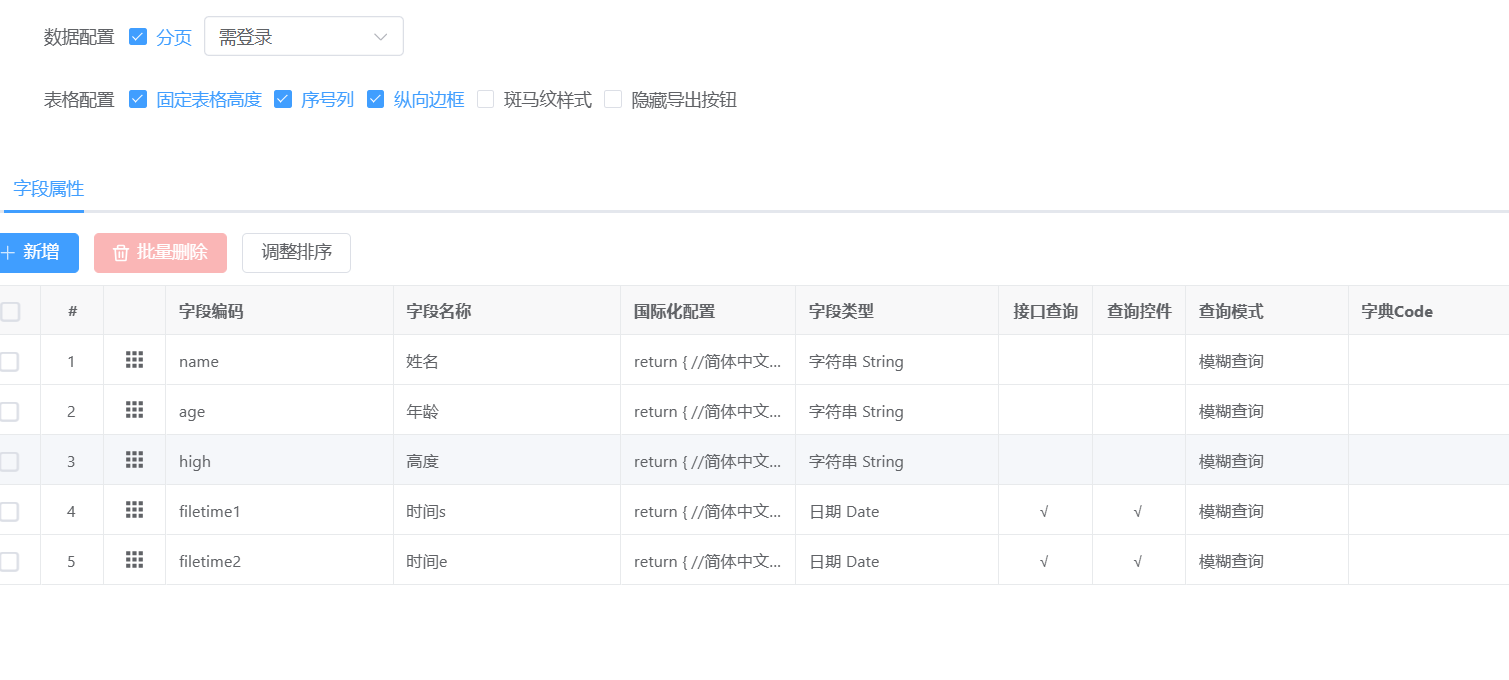
Task: Disable the 固定表格高度 option
Action: pyautogui.click(x=138, y=99)
